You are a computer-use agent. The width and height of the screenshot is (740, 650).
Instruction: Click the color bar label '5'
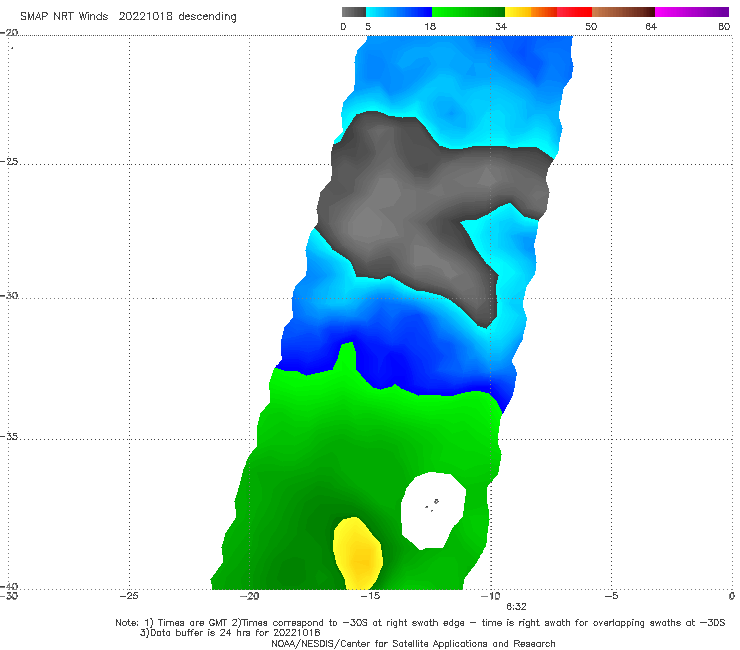click(x=368, y=27)
